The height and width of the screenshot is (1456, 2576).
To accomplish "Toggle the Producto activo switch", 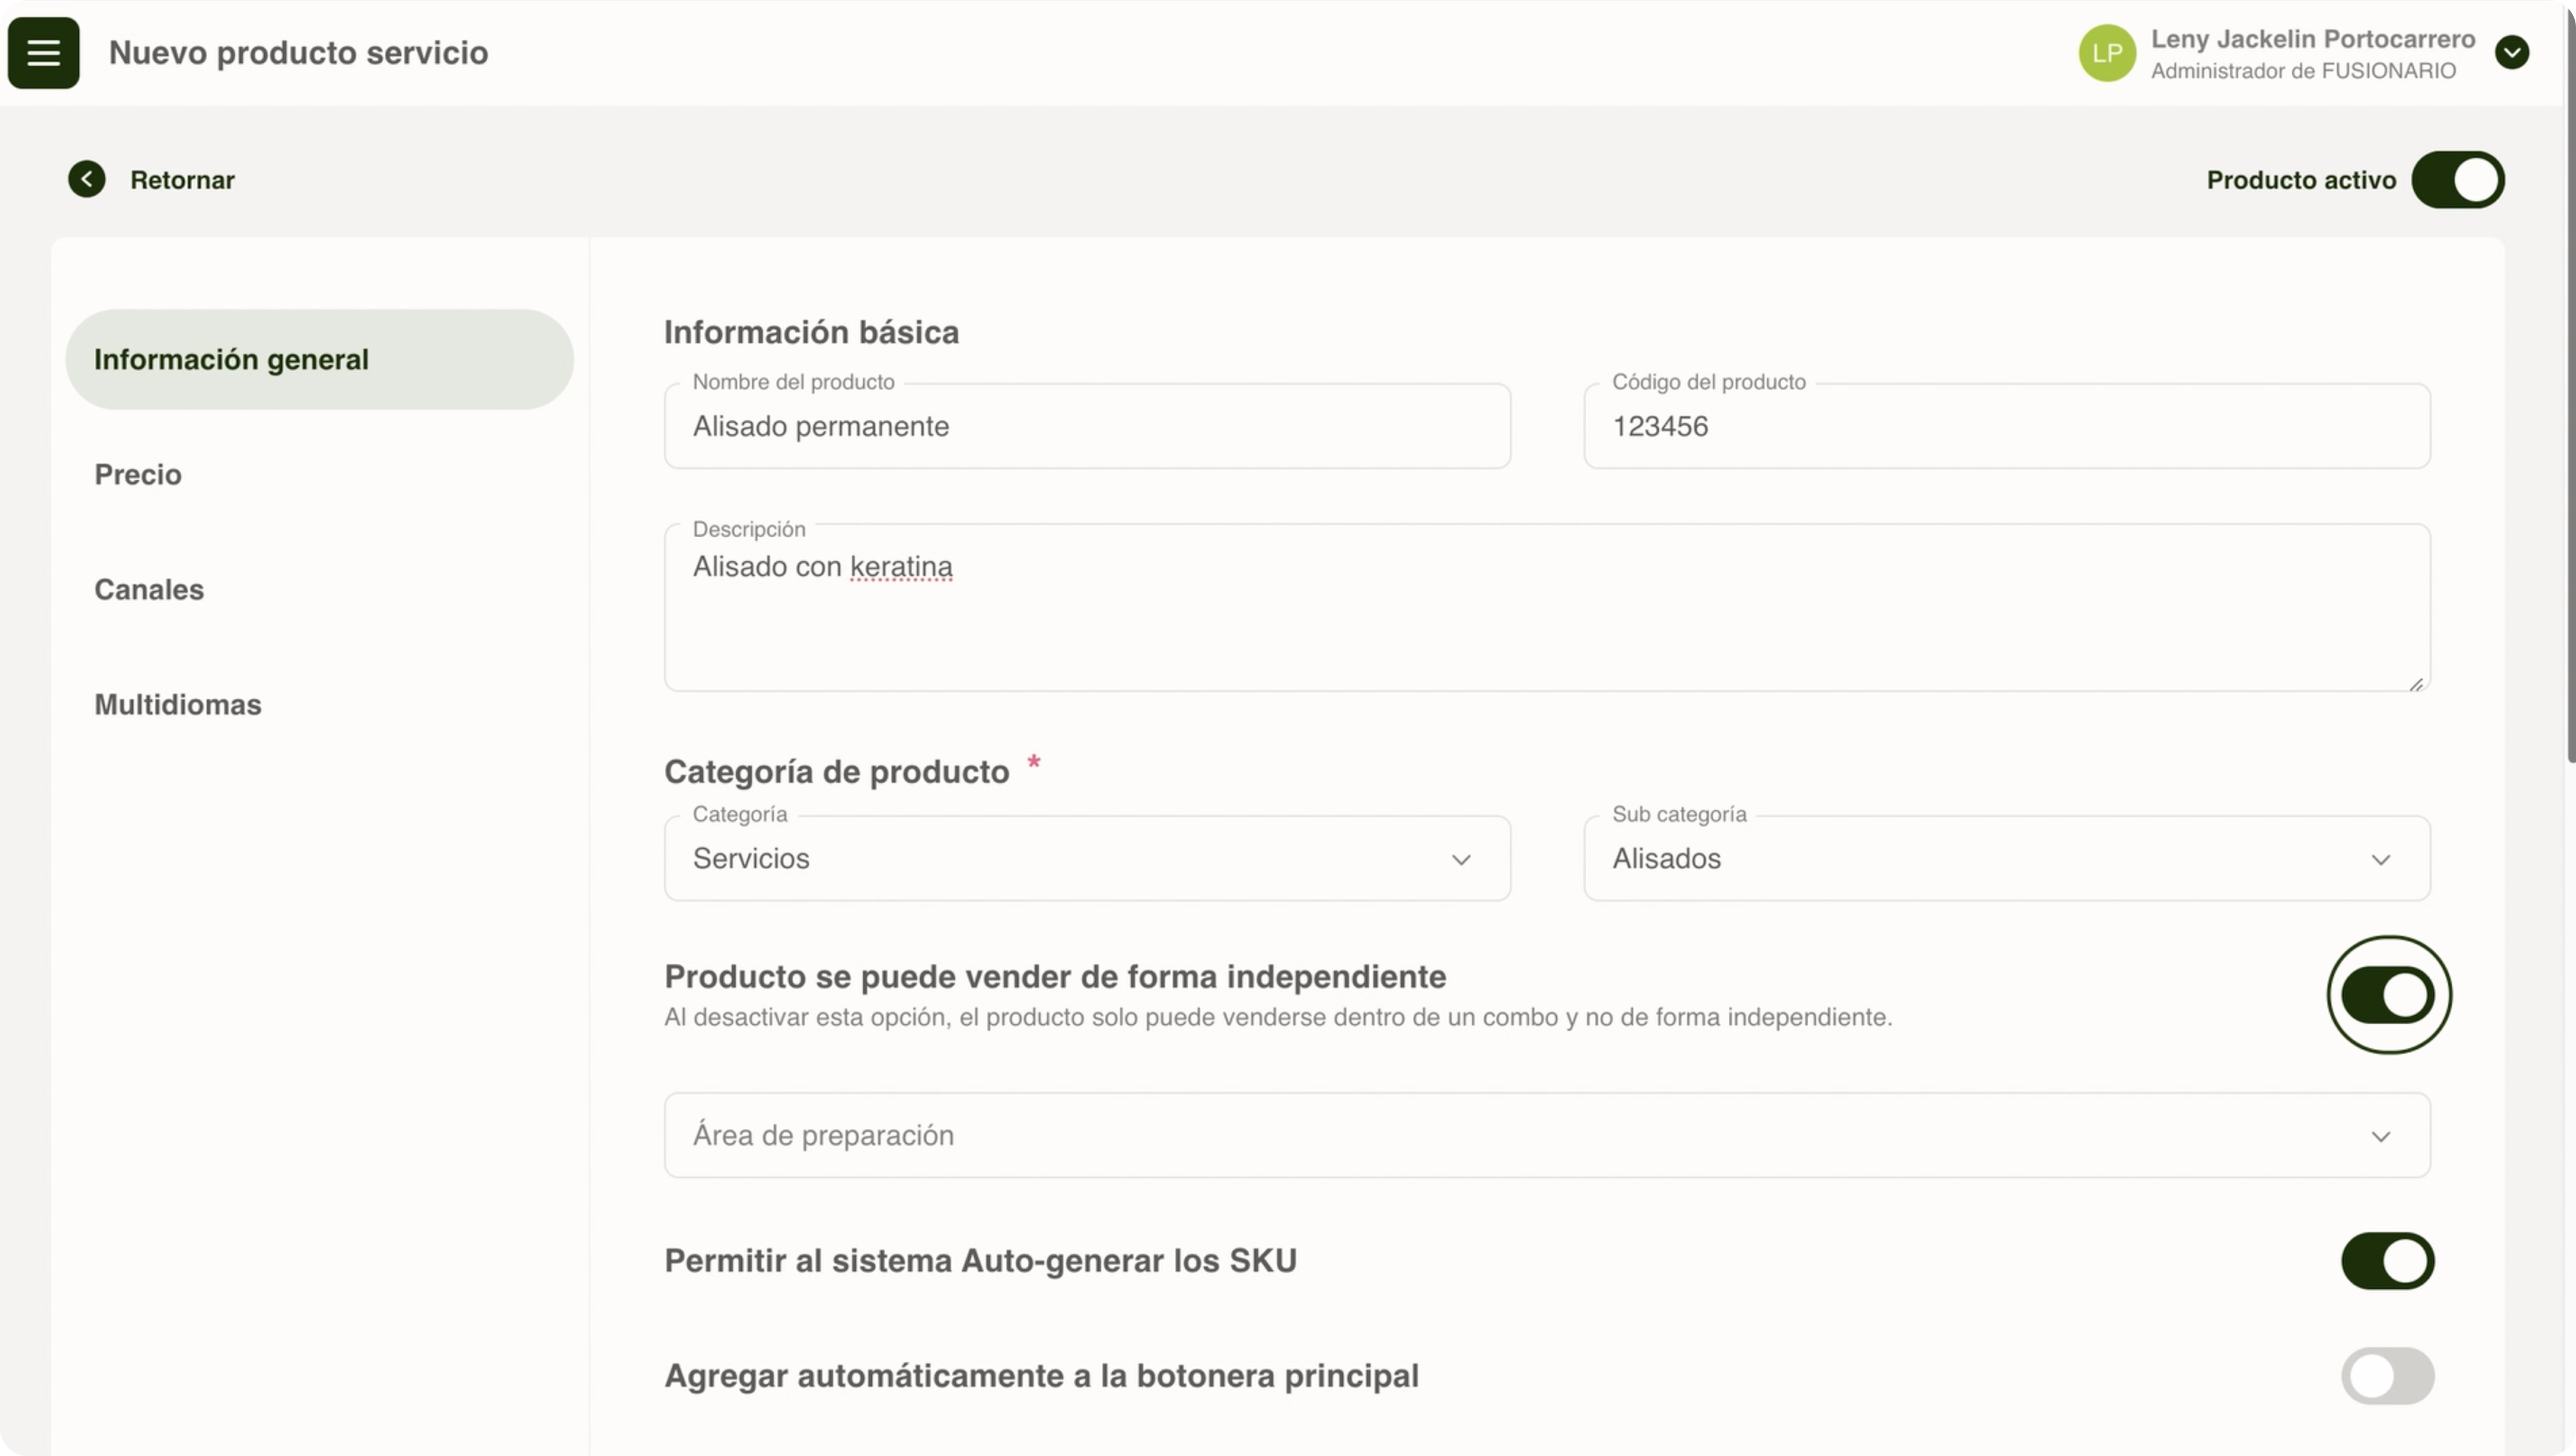I will coord(2457,180).
